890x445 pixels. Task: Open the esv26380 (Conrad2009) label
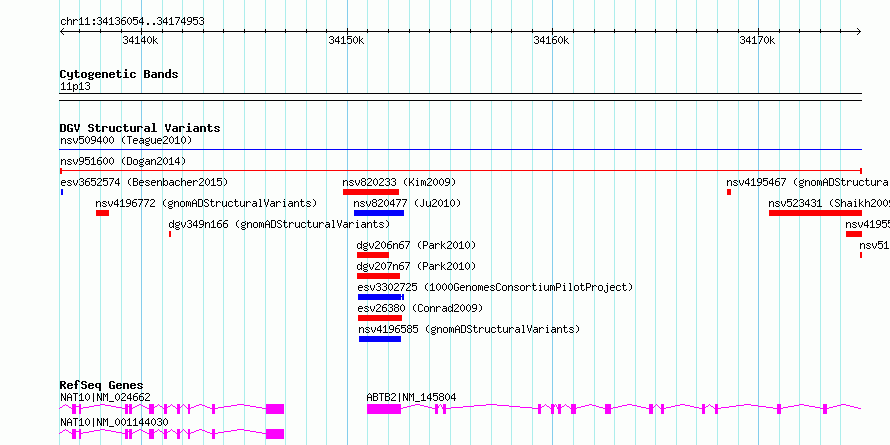[x=420, y=309]
